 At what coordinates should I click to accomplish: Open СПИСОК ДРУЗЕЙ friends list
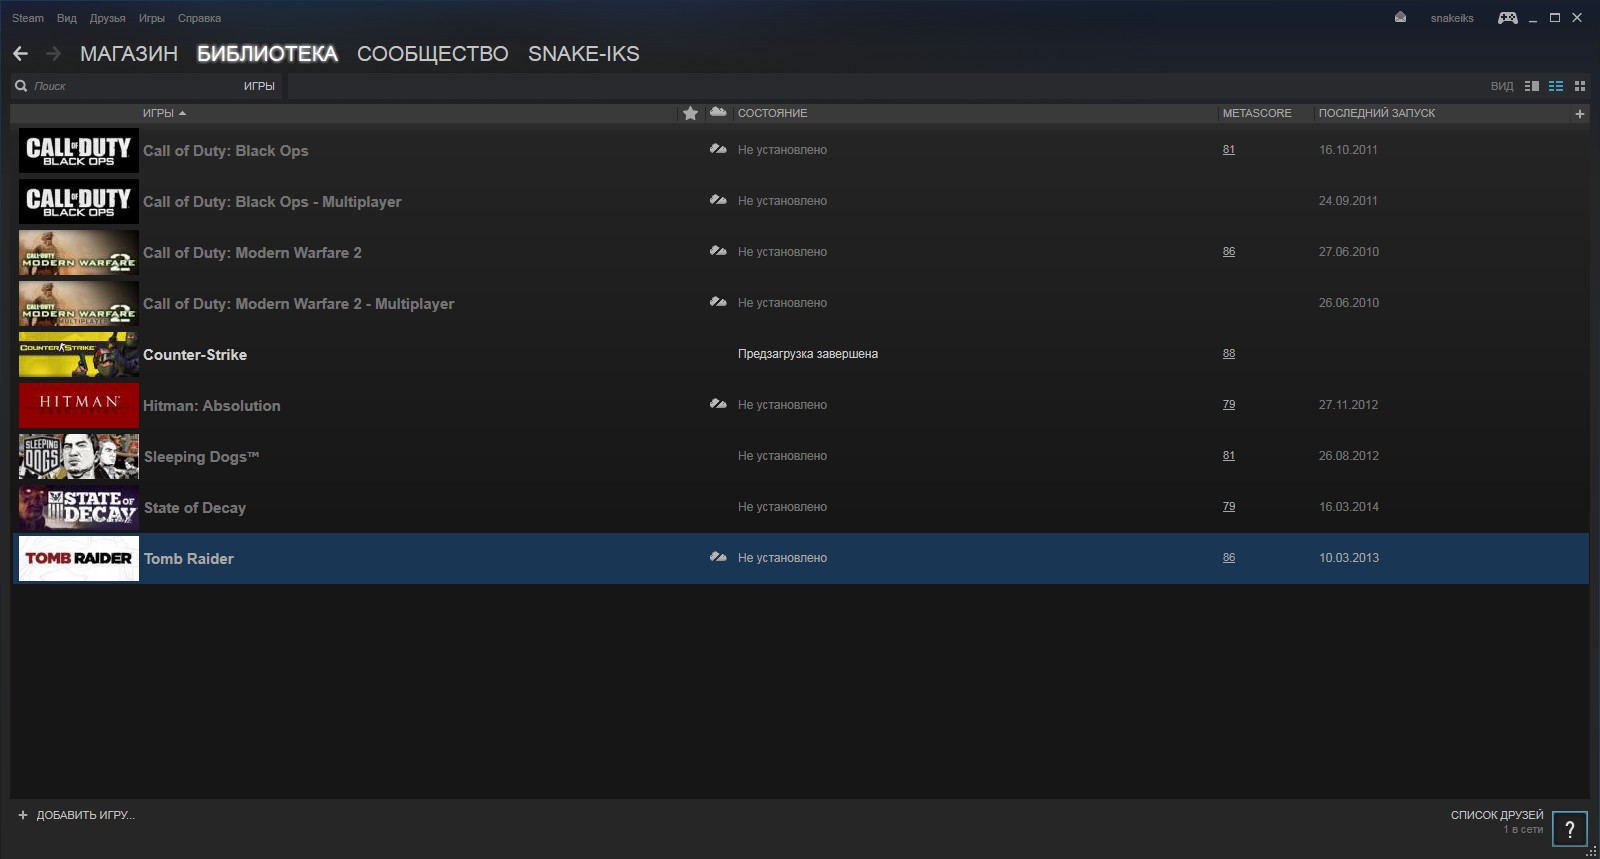[x=1497, y=815]
